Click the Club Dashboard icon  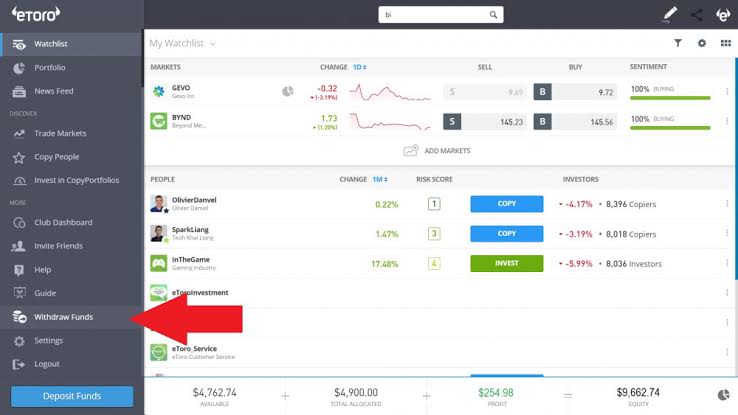[19, 223]
